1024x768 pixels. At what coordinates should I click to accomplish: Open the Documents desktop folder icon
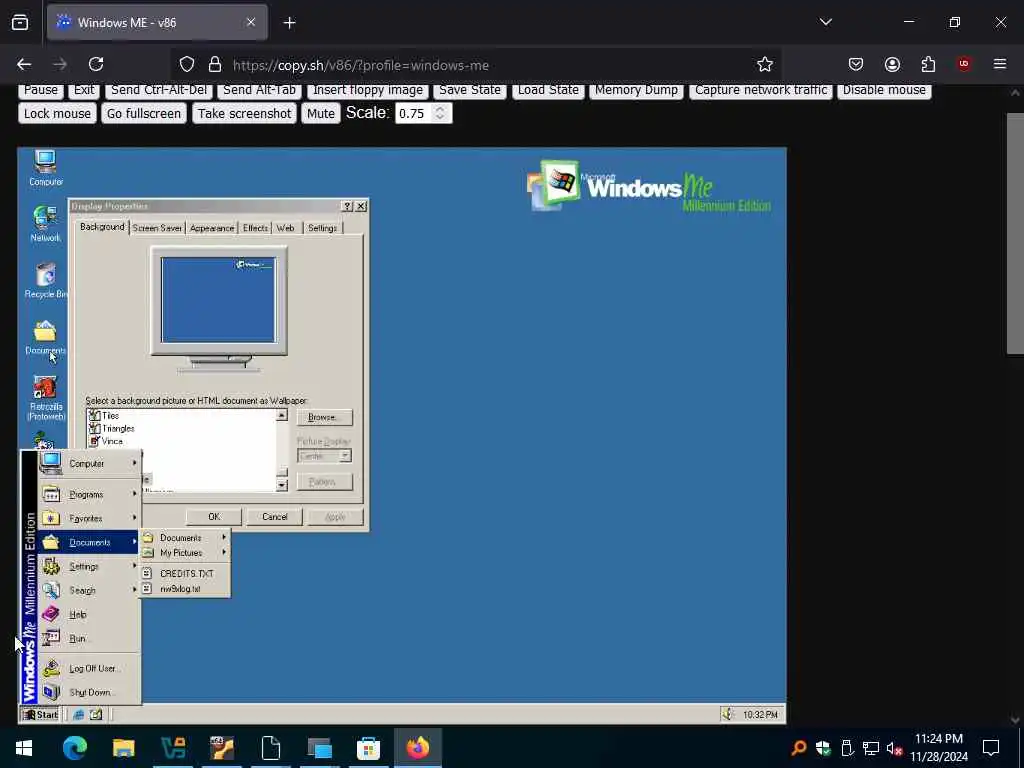(45, 337)
